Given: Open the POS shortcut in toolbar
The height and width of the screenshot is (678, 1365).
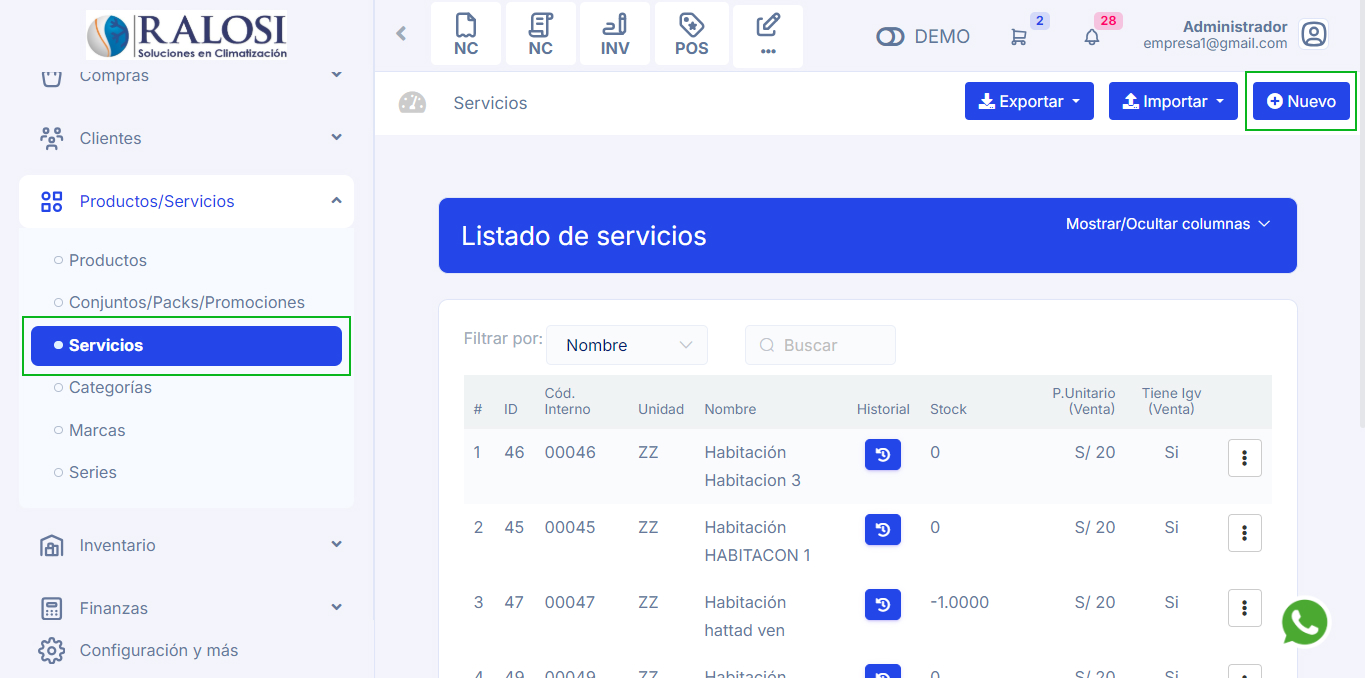Looking at the screenshot, I should (691, 35).
